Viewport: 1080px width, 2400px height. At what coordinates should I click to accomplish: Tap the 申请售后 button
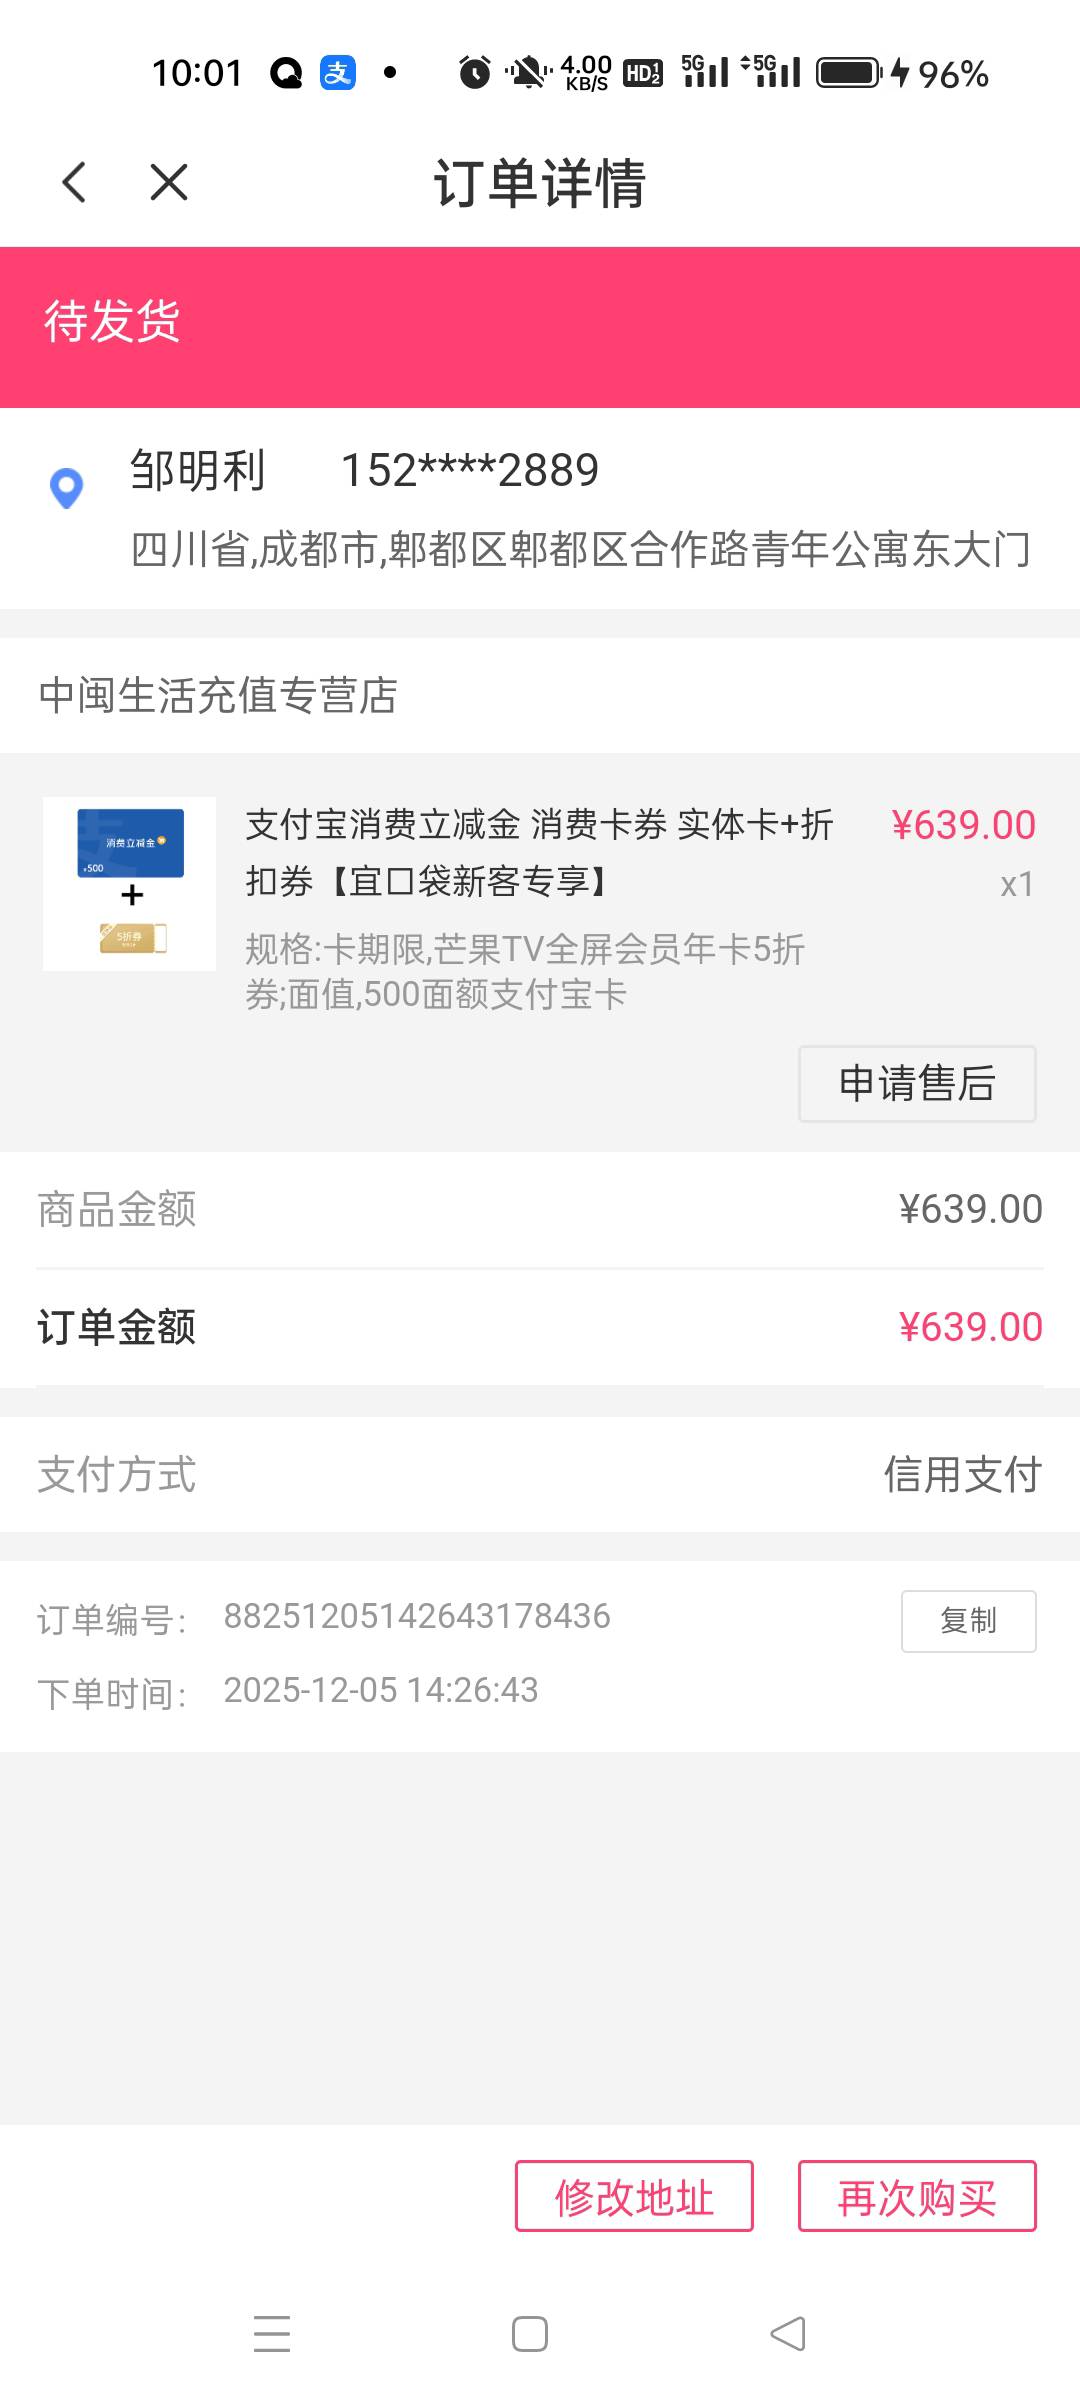point(916,1084)
